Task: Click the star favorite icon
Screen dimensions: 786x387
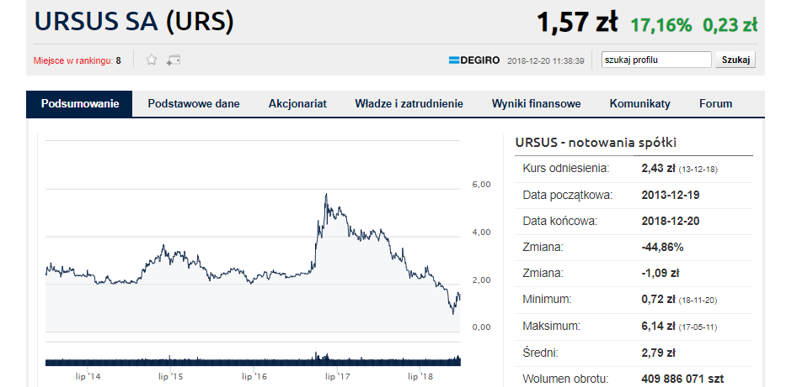Action: tap(151, 60)
